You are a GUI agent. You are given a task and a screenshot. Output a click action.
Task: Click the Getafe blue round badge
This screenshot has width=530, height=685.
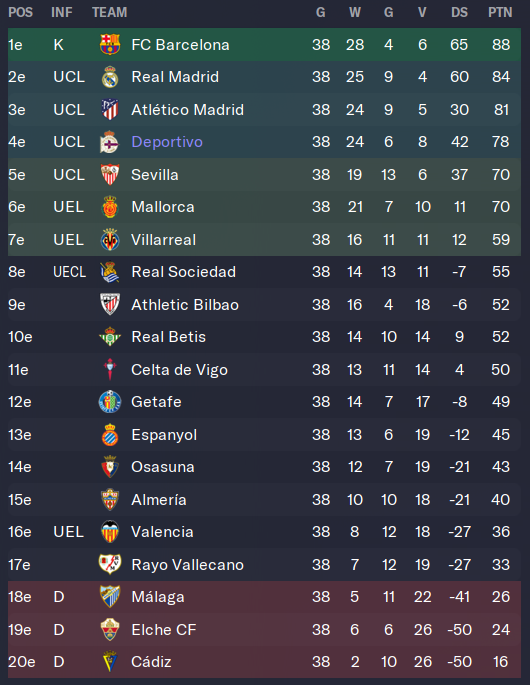coord(110,402)
